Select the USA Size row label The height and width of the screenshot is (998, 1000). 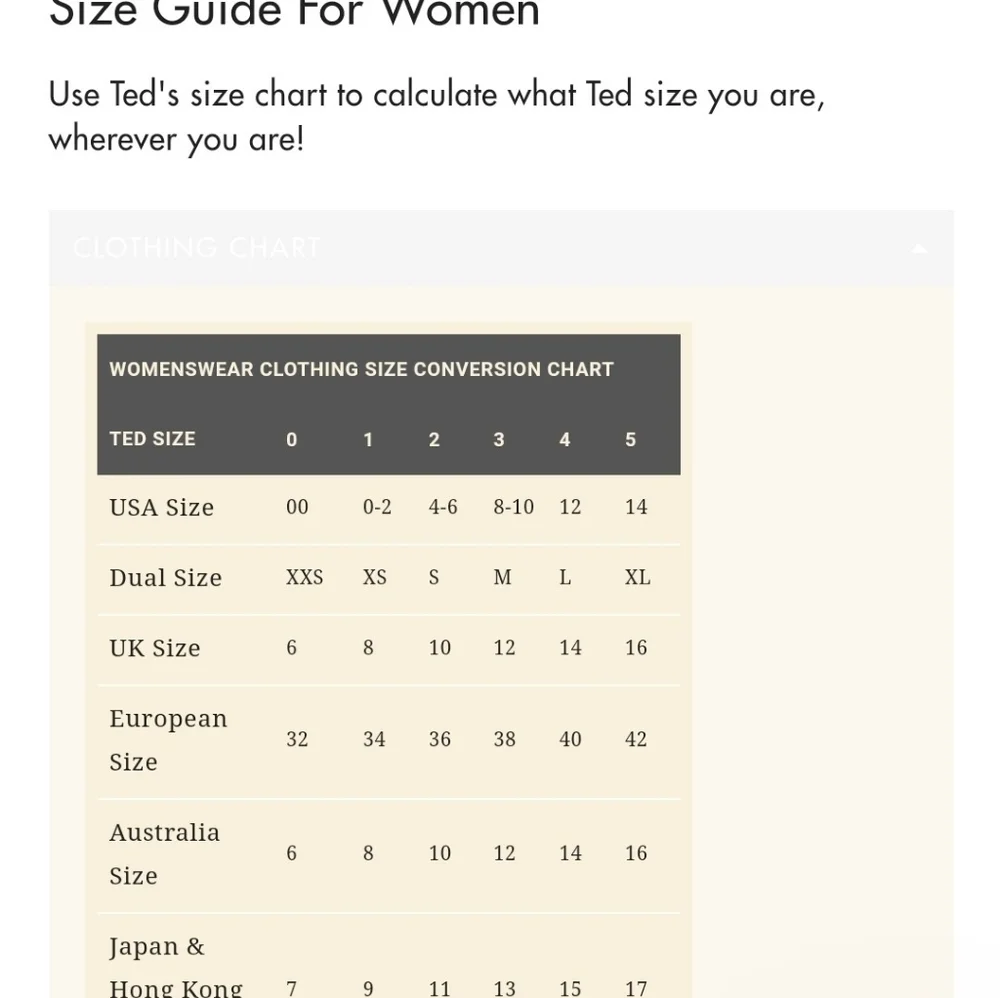click(161, 508)
